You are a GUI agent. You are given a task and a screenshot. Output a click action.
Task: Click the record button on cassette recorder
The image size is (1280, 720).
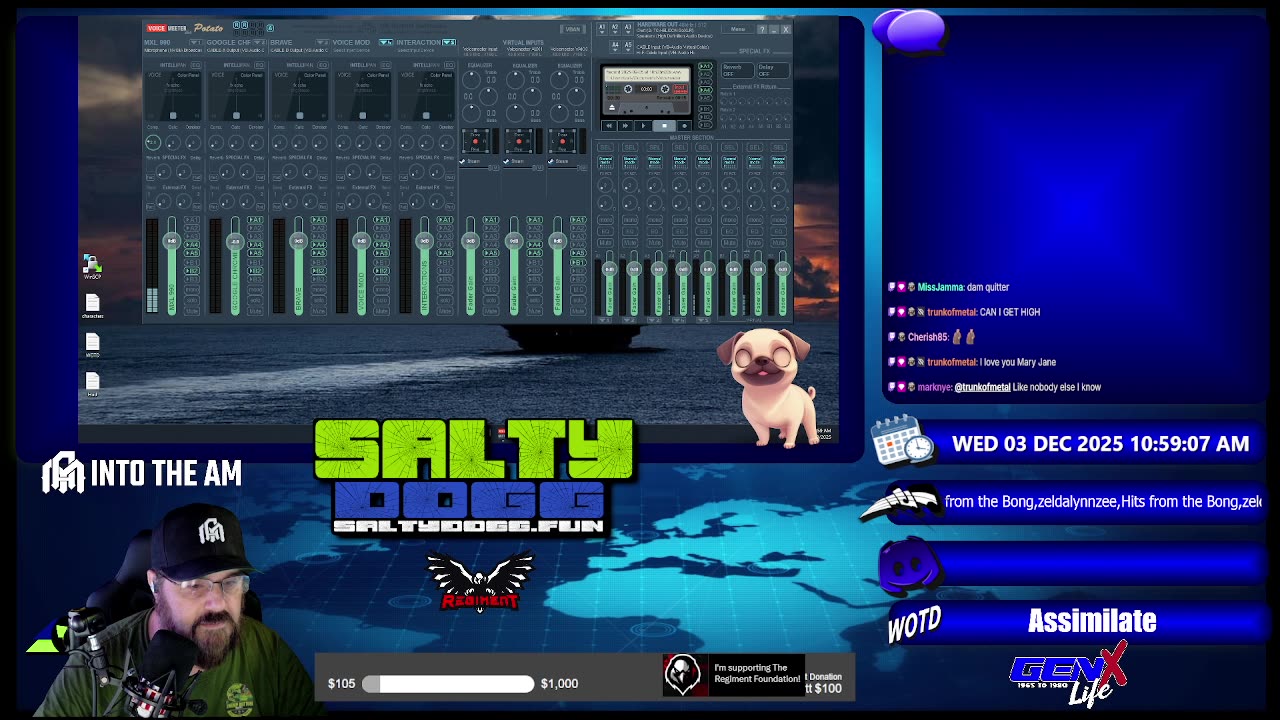[685, 126]
